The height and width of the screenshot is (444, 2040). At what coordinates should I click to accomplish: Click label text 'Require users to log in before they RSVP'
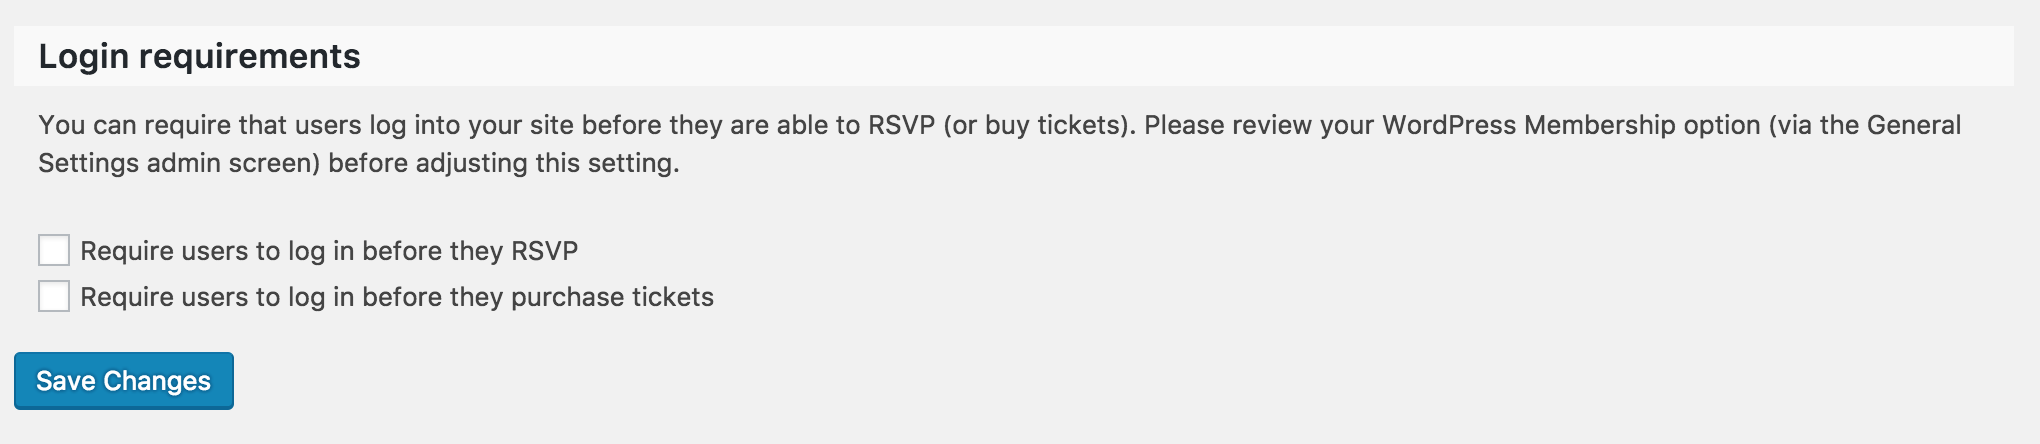pyautogui.click(x=329, y=251)
